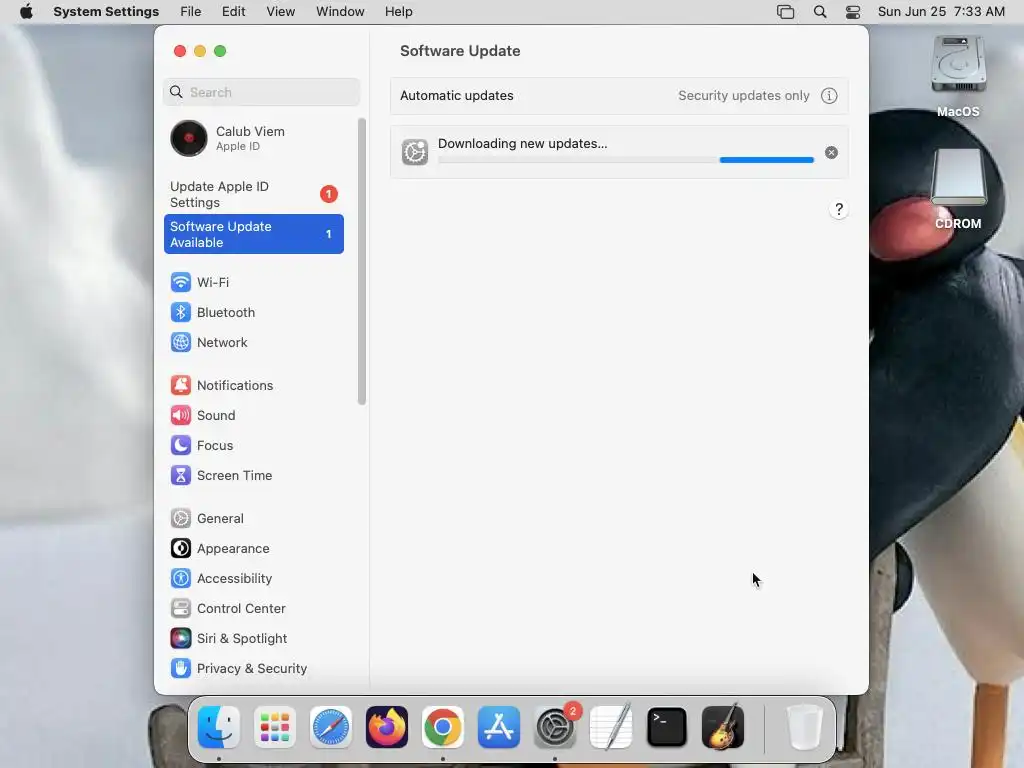1024x768 pixels.
Task: Open App Store from the Dock
Action: pyautogui.click(x=499, y=727)
